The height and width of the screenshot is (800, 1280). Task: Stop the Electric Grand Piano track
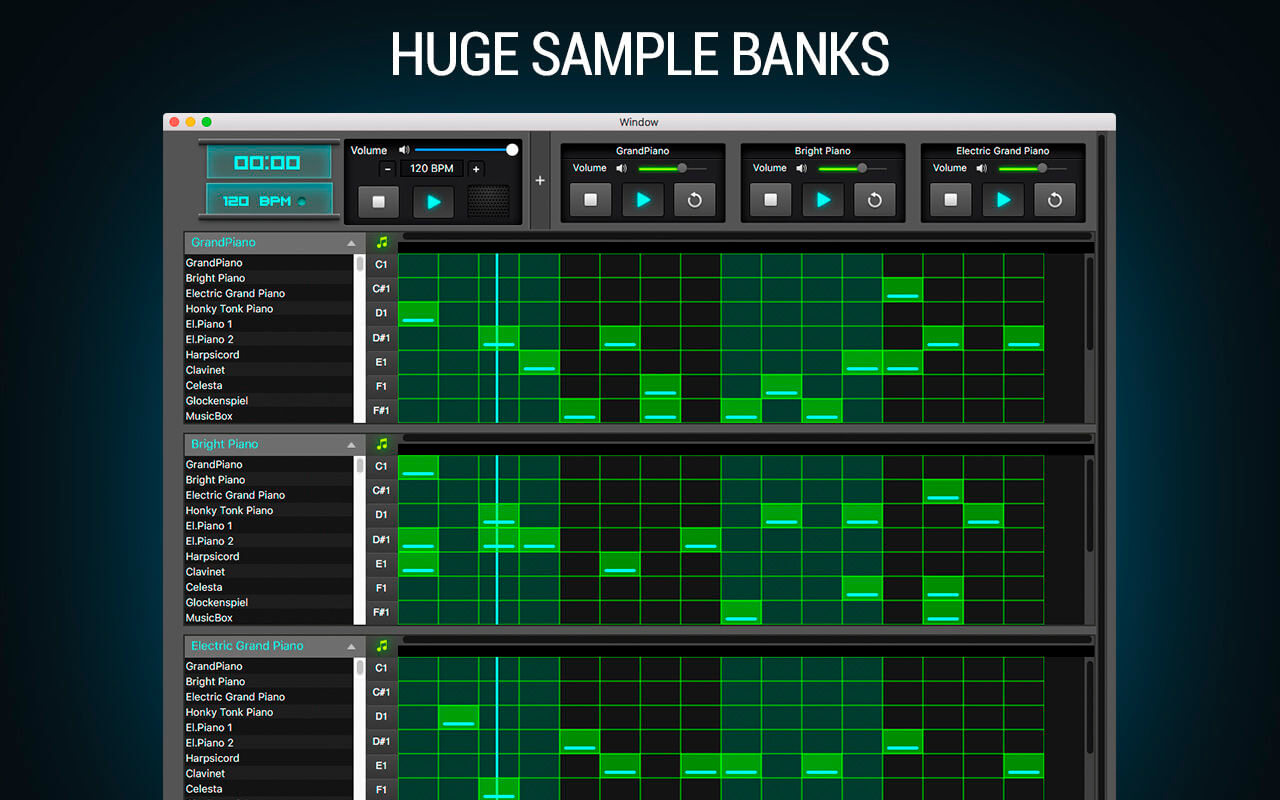click(950, 200)
